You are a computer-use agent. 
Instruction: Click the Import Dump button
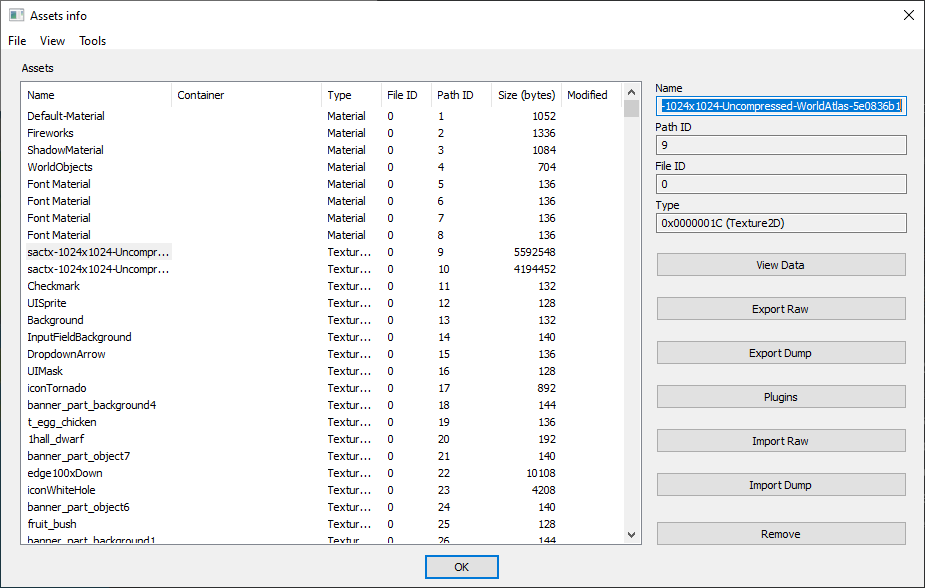780,485
